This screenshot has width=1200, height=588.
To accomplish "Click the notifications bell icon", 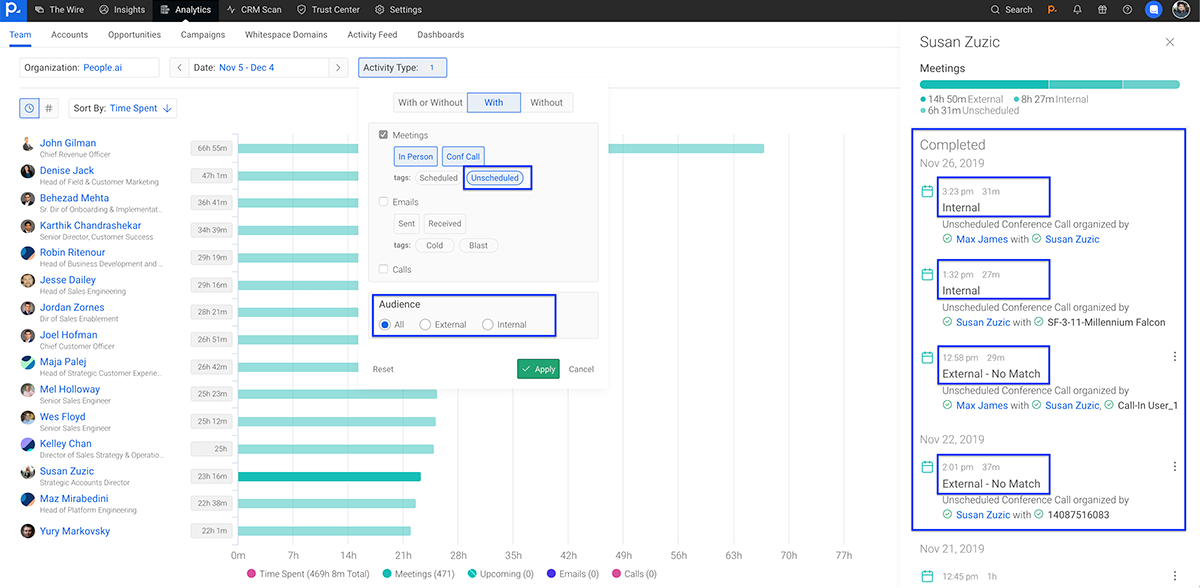I will [1077, 10].
